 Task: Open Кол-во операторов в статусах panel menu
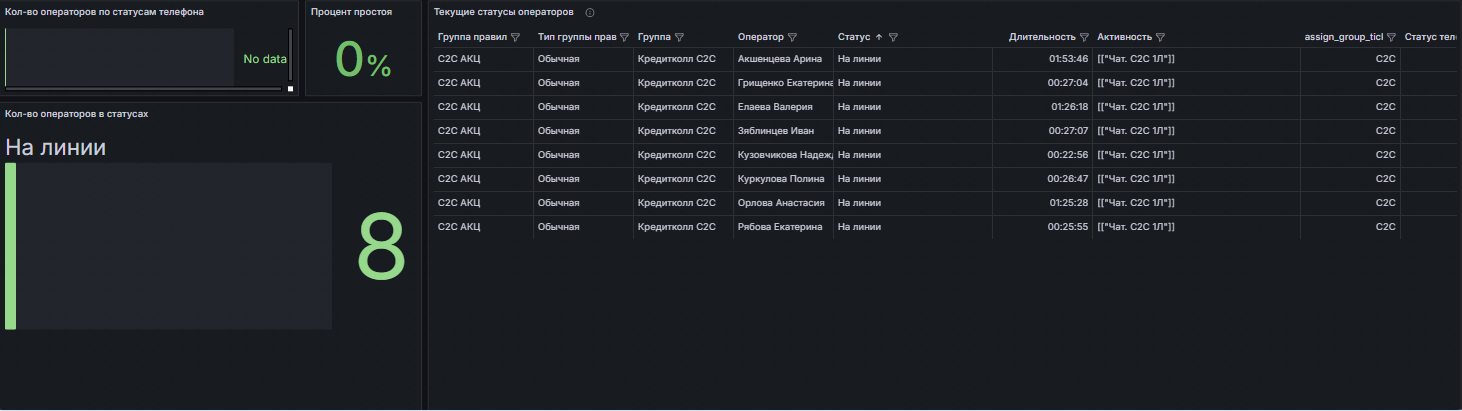[76, 114]
